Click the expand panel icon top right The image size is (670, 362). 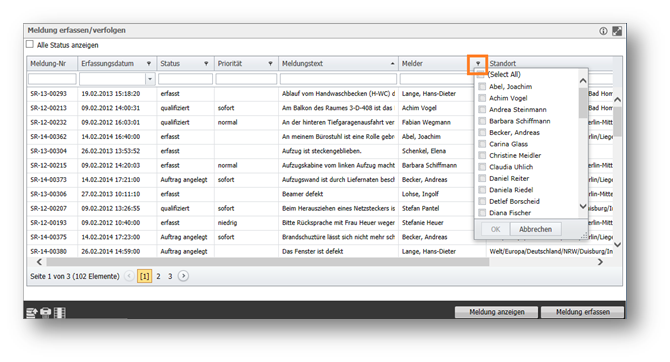(617, 31)
